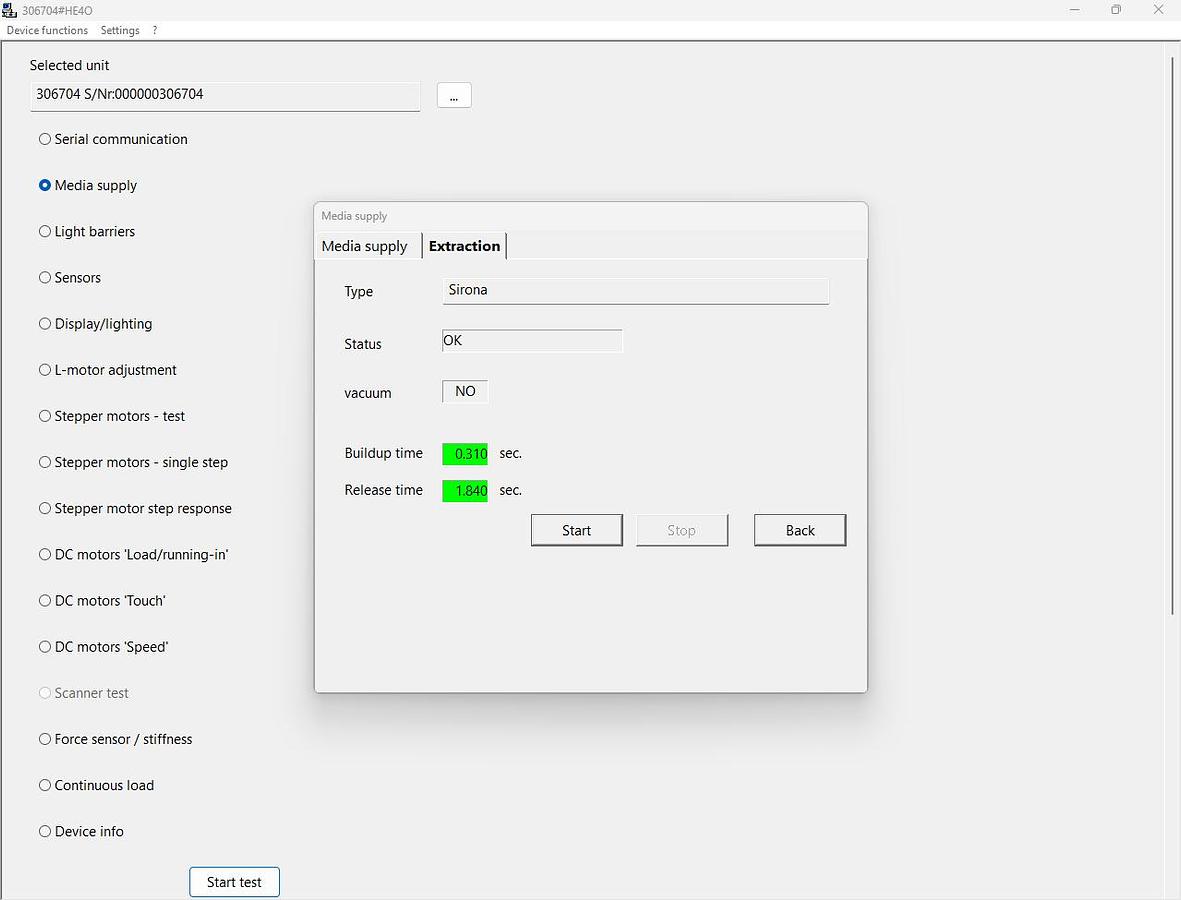The height and width of the screenshot is (900, 1181).
Task: Pick the L-motor adjustment option
Action: (45, 370)
